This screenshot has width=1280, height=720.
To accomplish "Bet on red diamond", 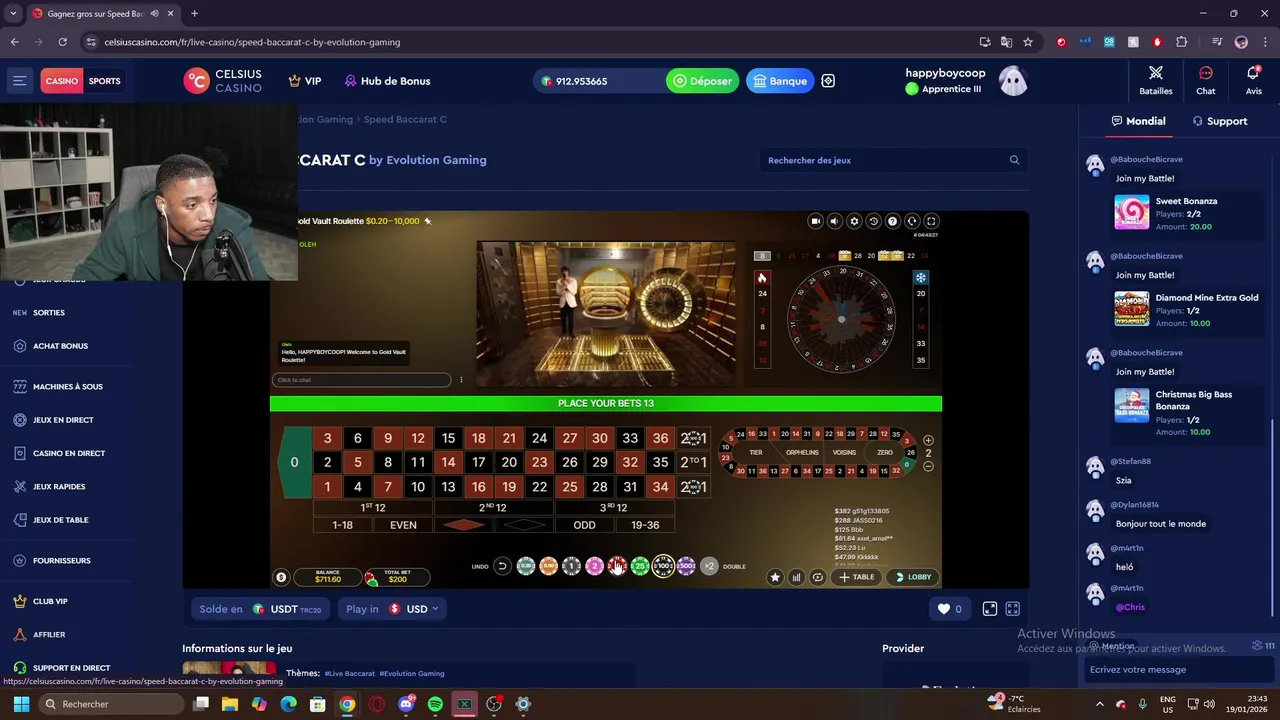I will pos(463,525).
